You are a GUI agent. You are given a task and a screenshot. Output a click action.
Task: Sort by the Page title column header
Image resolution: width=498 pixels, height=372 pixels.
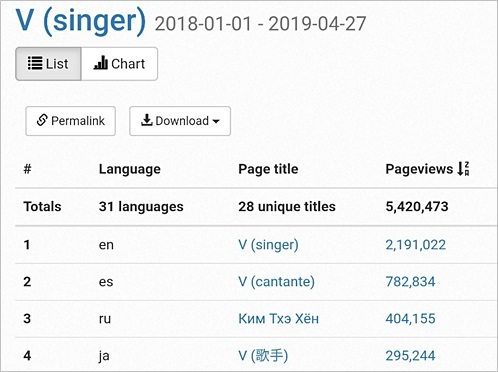[x=268, y=169]
